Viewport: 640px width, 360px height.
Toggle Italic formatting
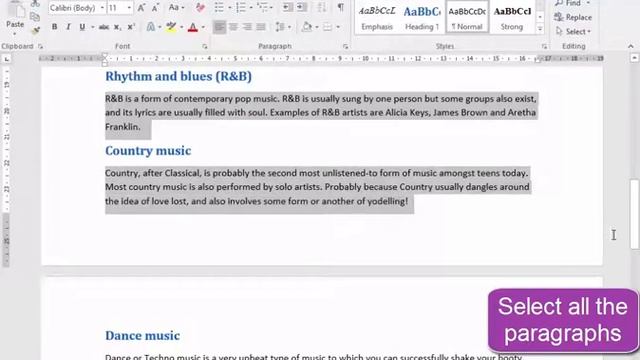(x=68, y=27)
